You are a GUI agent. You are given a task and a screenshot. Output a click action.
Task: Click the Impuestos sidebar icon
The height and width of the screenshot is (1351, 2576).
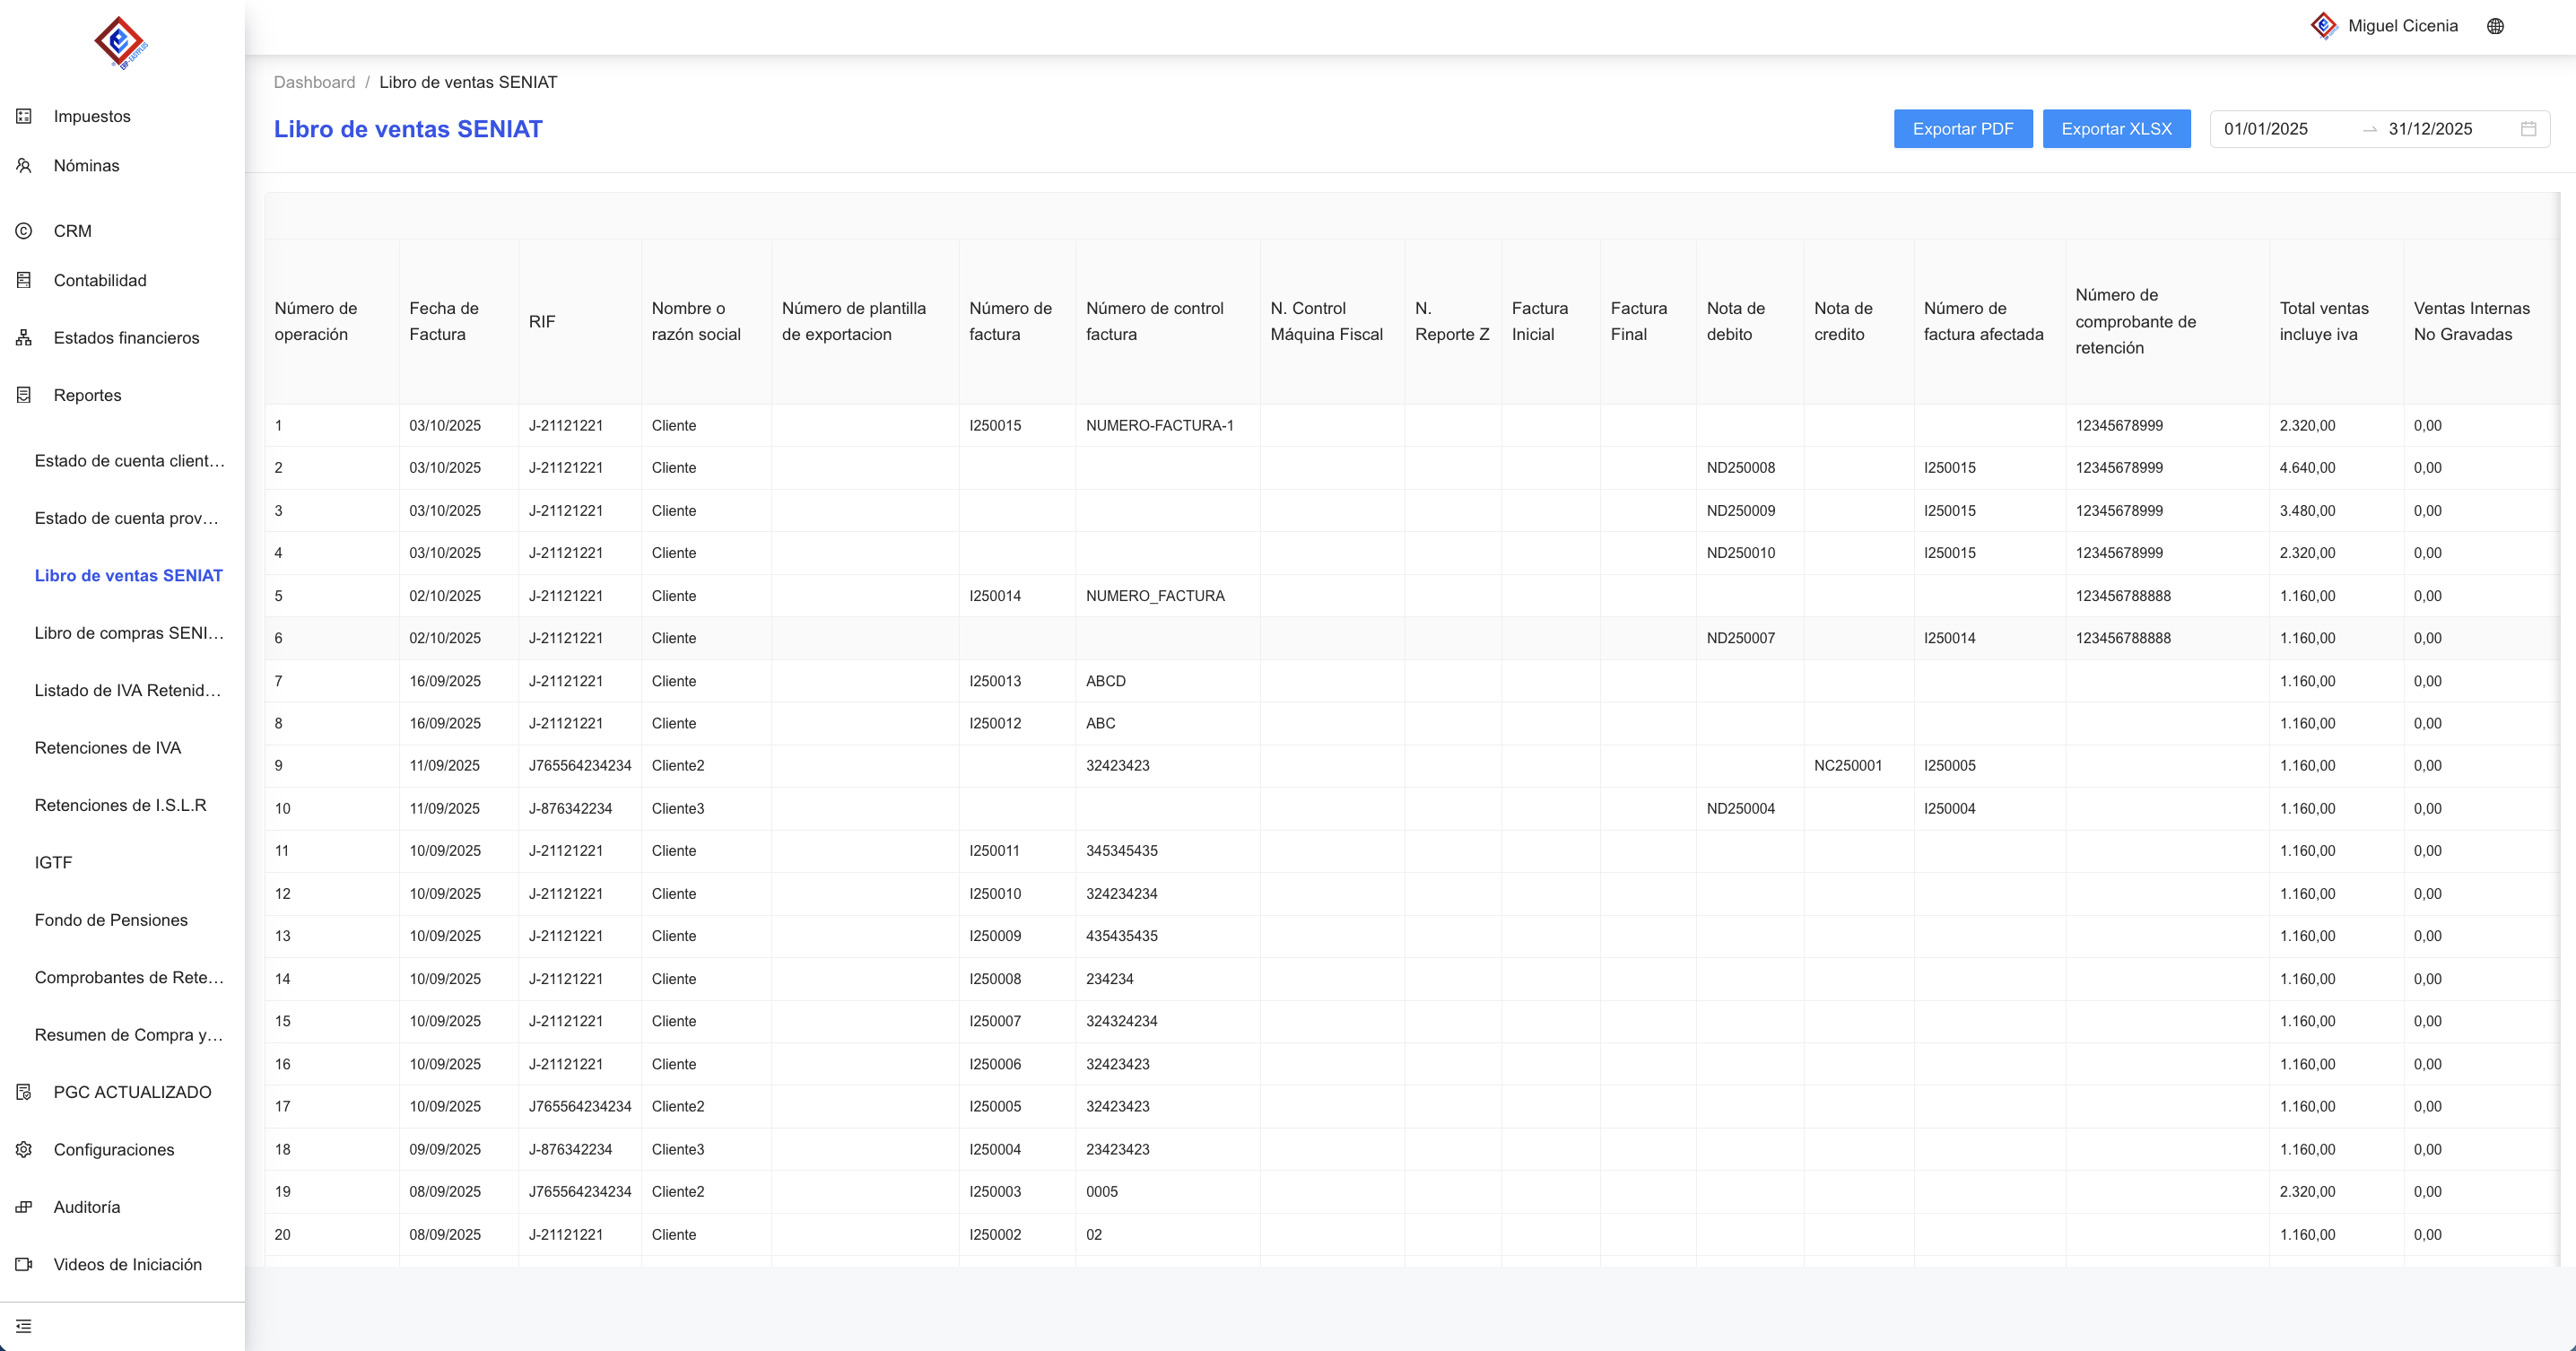[x=24, y=116]
